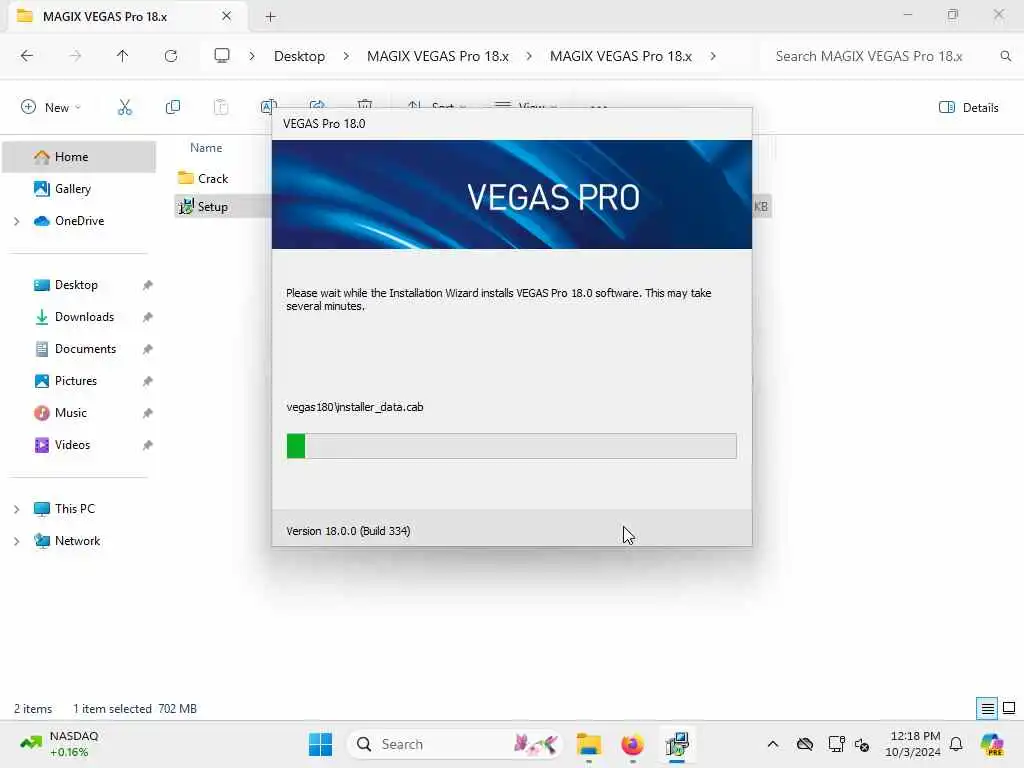
Task: Open the NASDAQ widget on taskbar
Action: [x=59, y=744]
